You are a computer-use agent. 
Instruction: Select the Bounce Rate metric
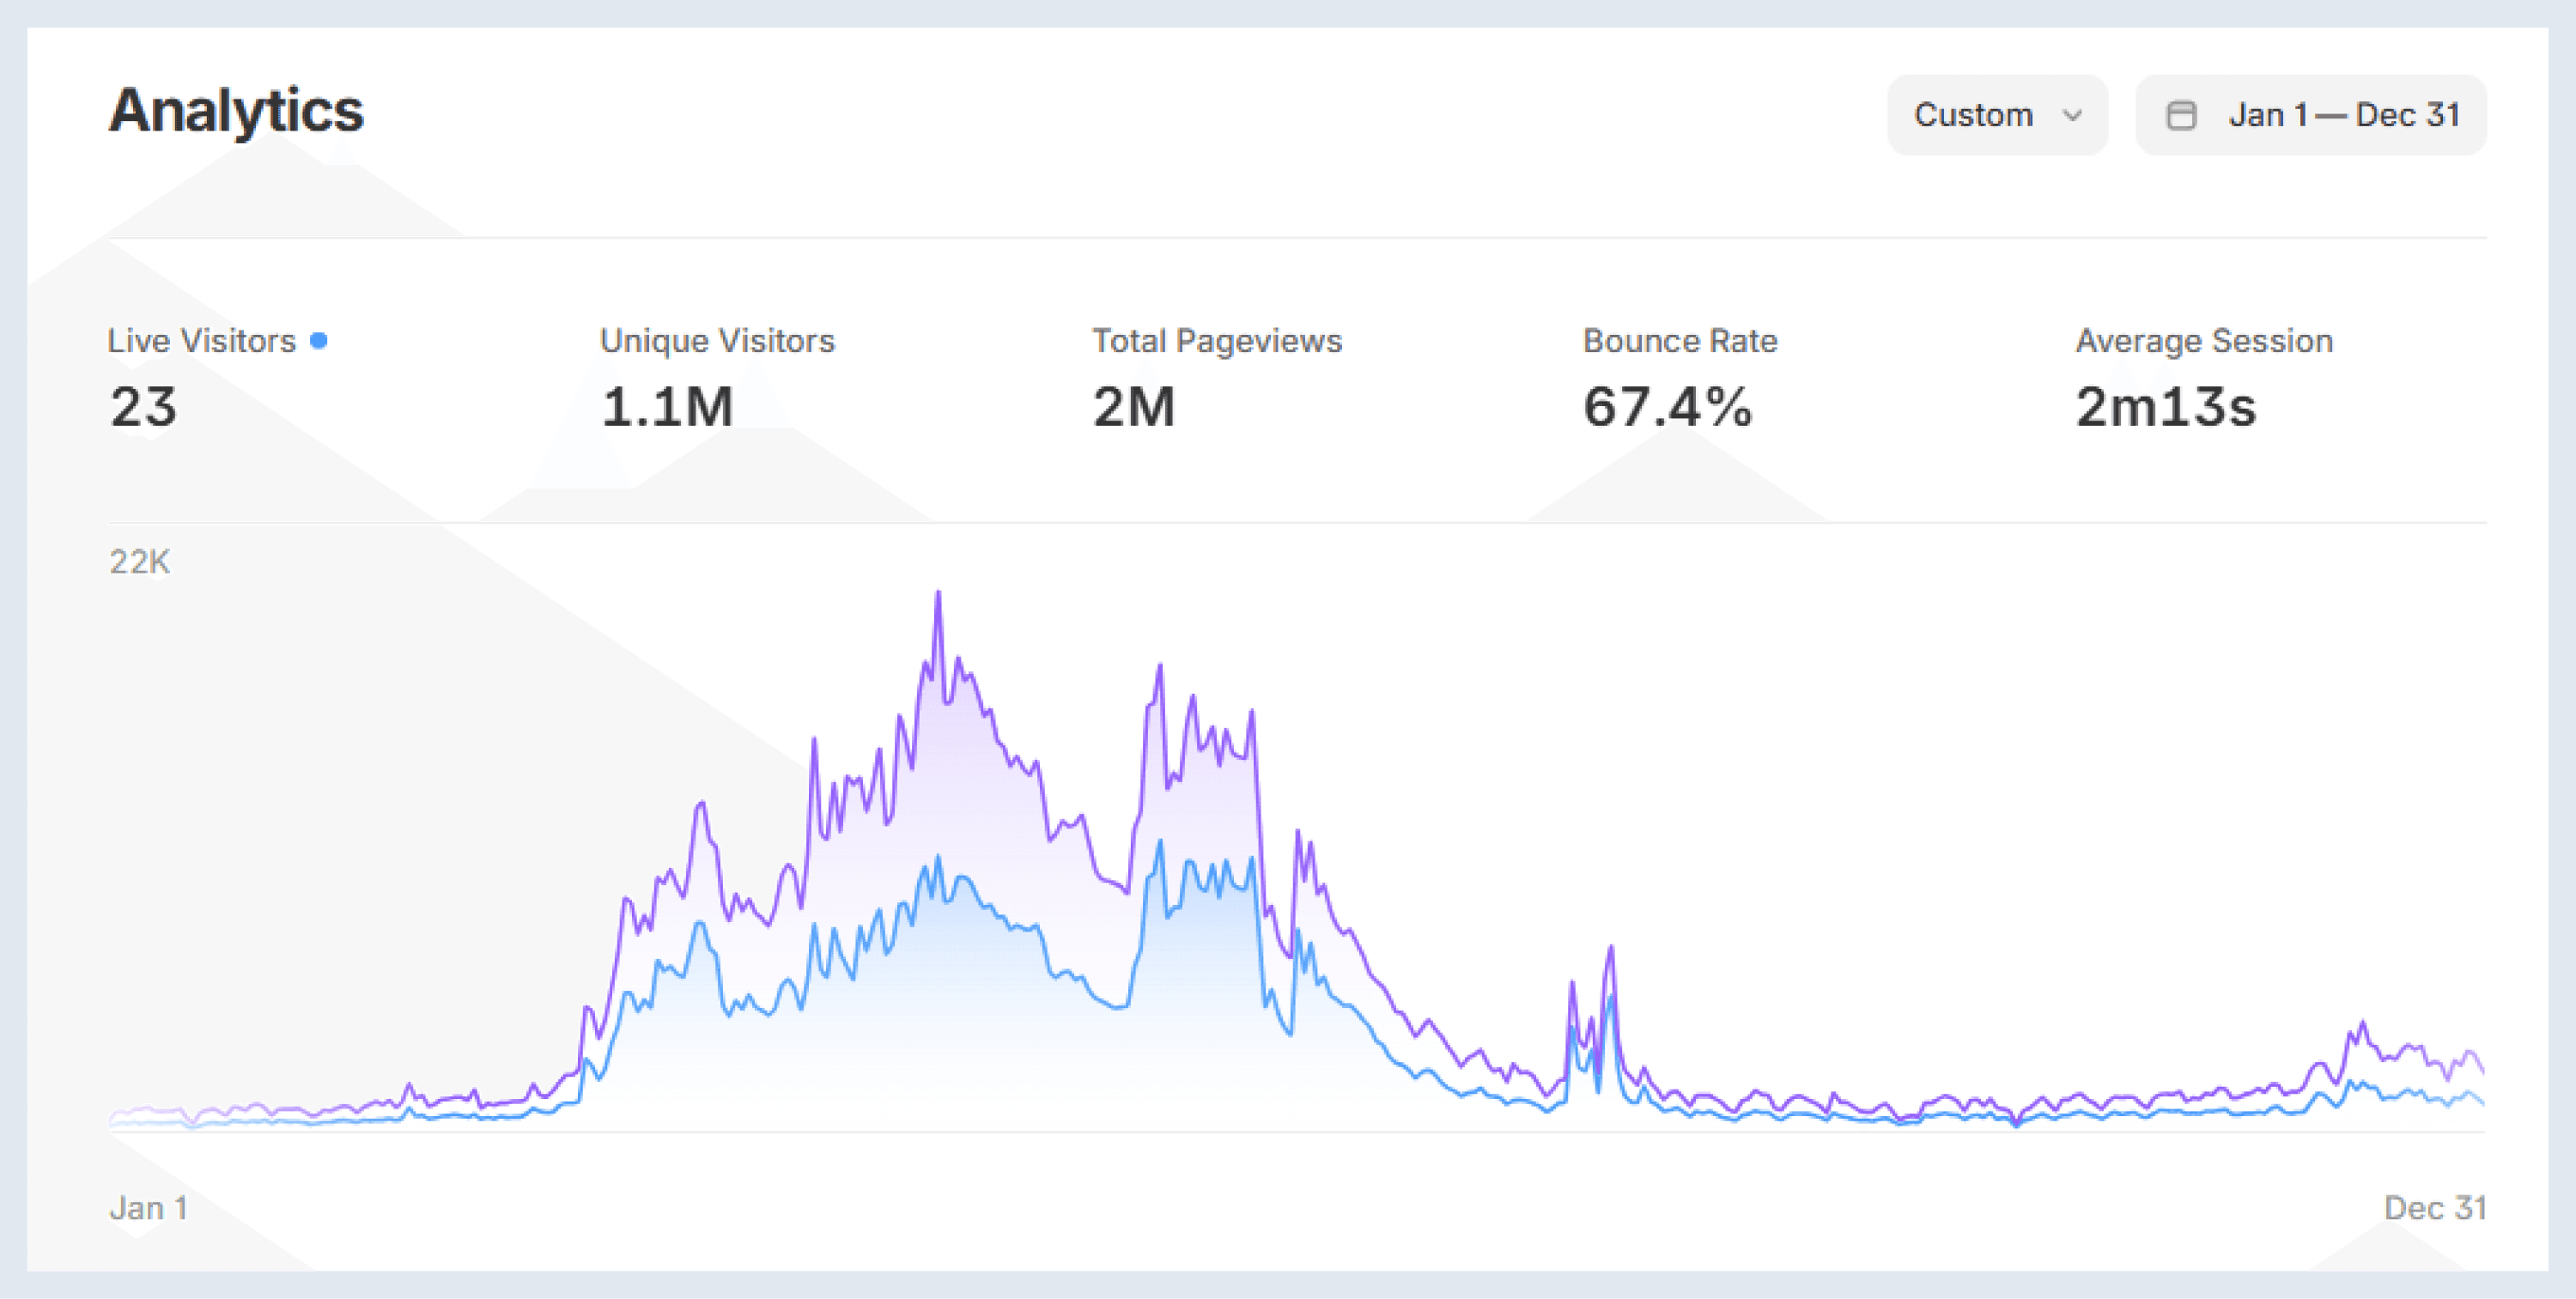1680,341
